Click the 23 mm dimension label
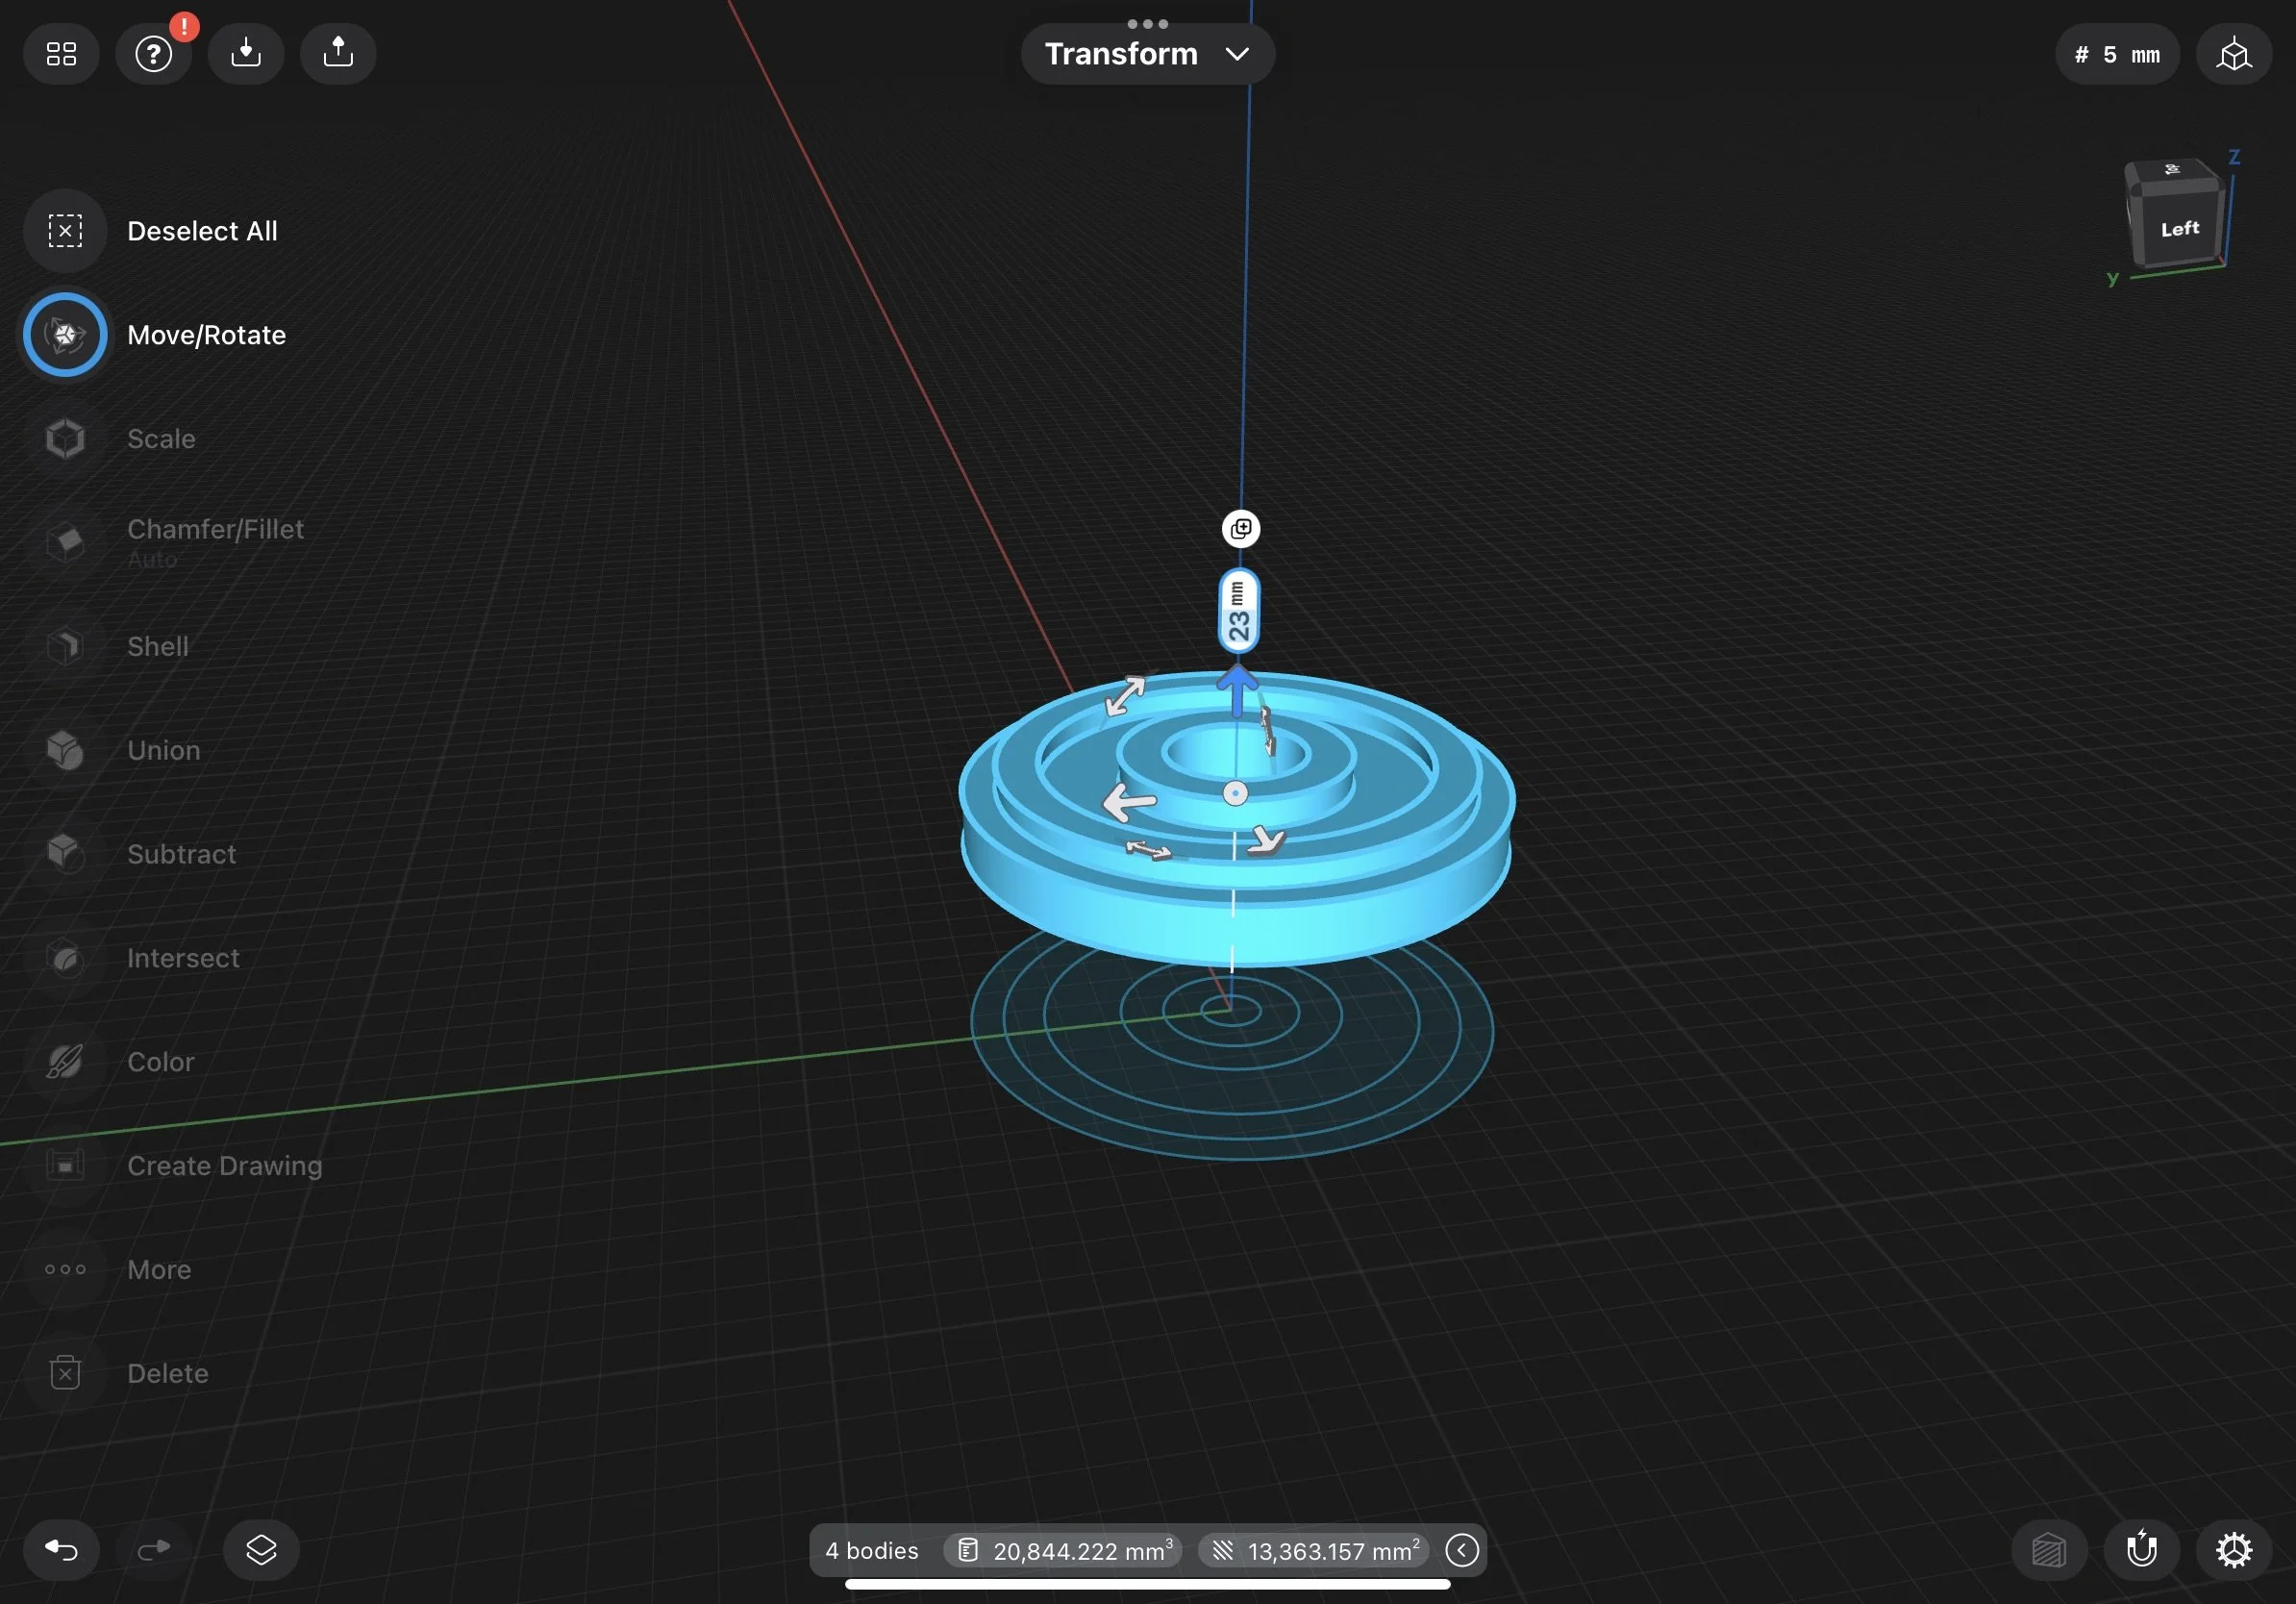2296x1604 pixels. tap(1239, 610)
